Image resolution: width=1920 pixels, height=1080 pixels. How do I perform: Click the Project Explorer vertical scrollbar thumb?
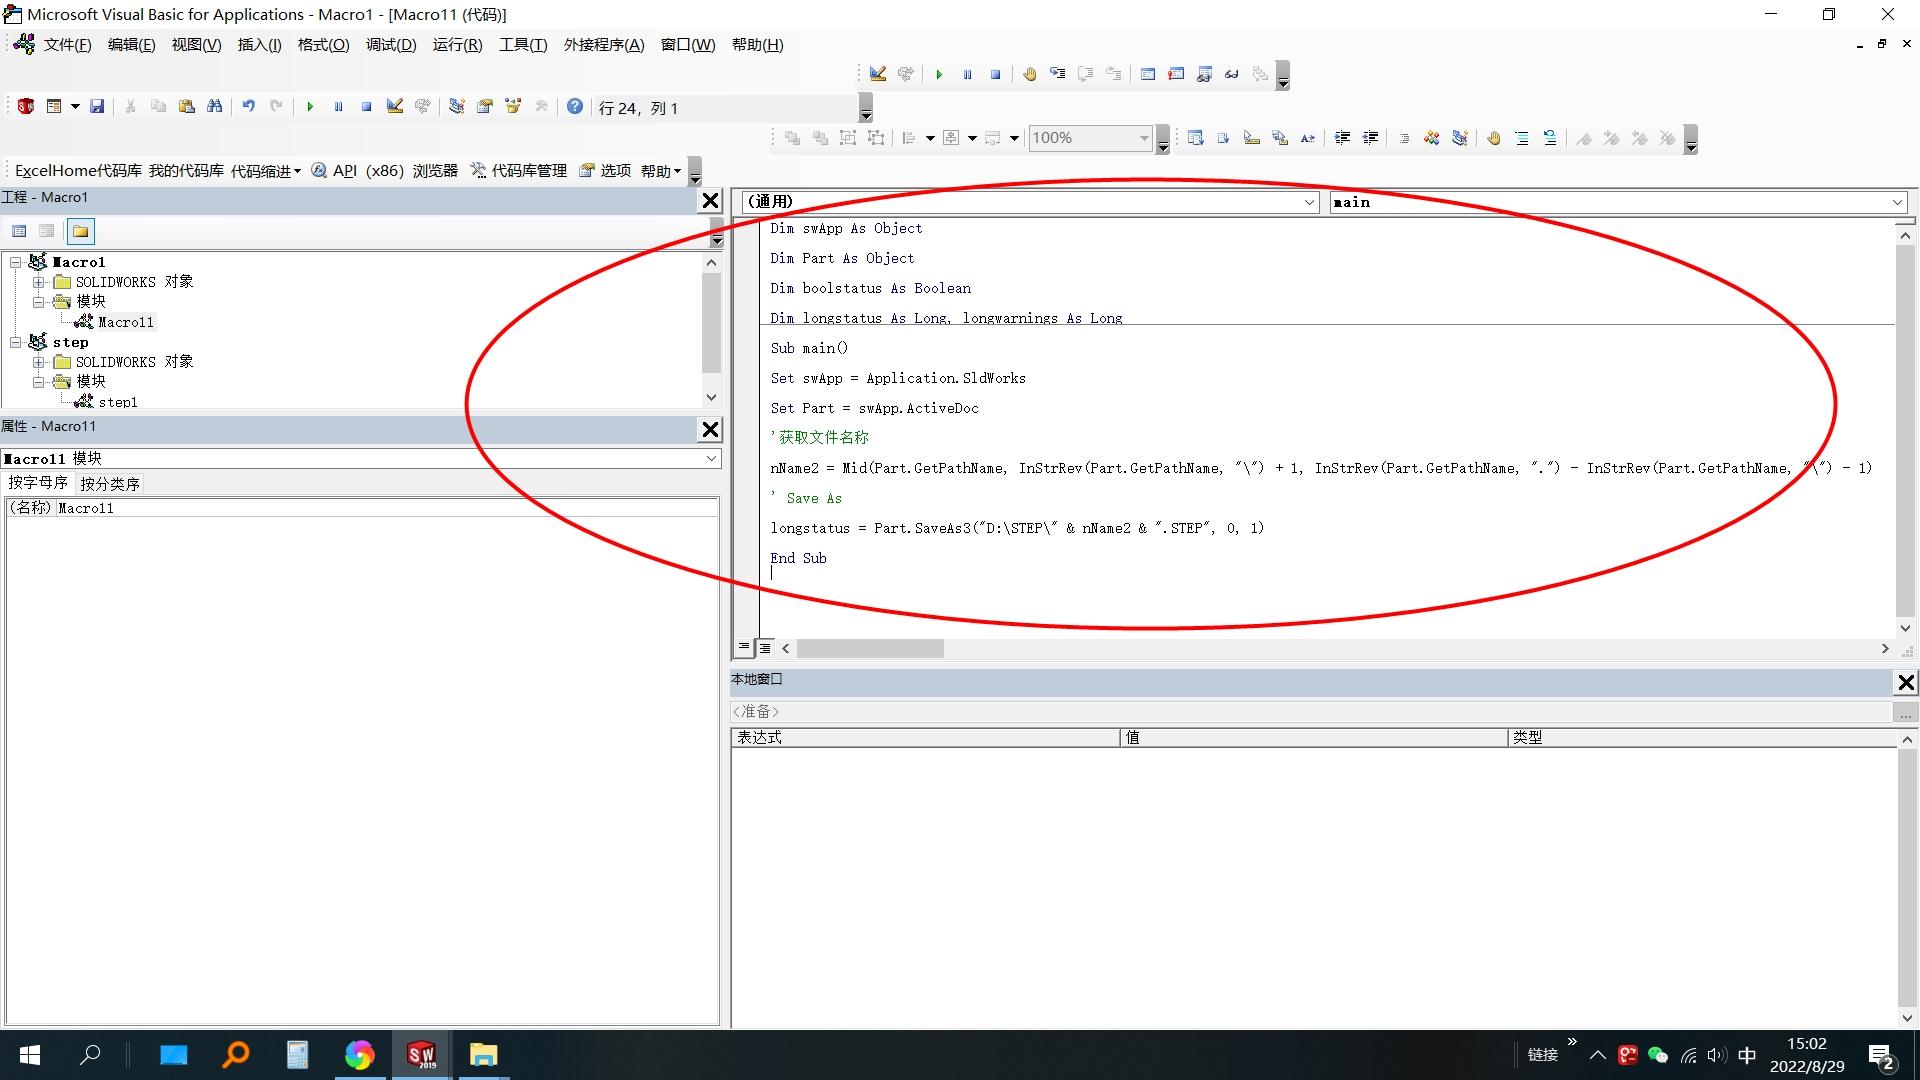[x=711, y=322]
